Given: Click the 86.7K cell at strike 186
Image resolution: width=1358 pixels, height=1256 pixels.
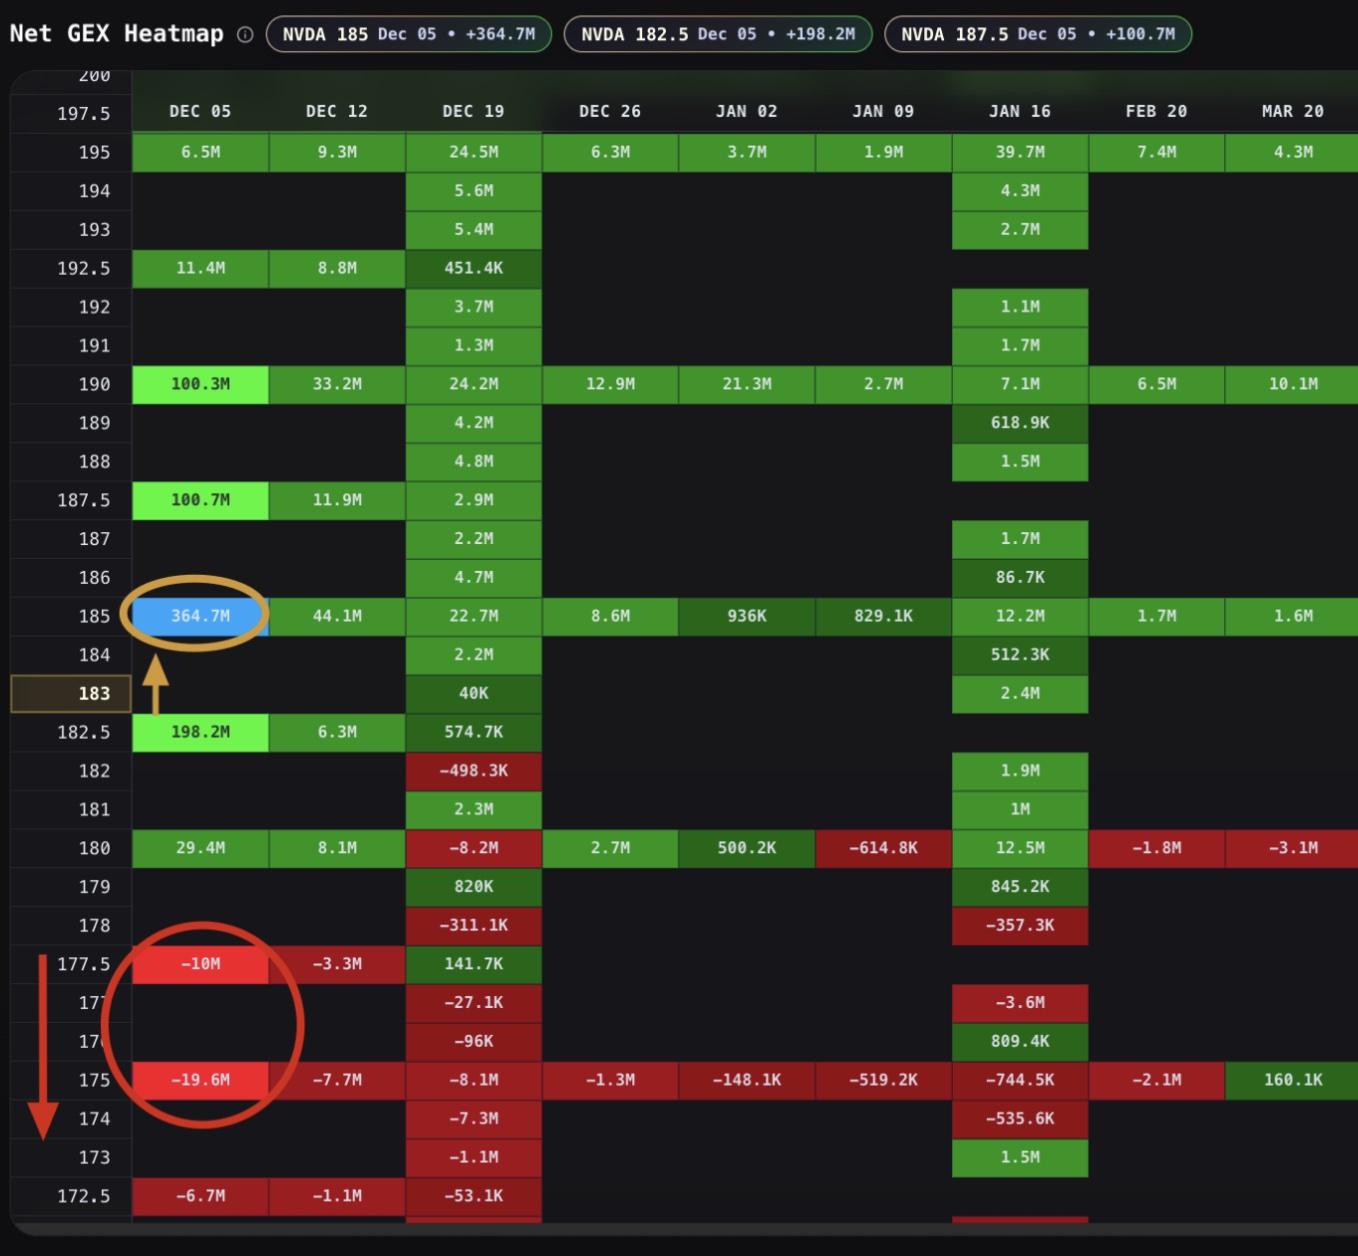Looking at the screenshot, I should pyautogui.click(x=1020, y=577).
